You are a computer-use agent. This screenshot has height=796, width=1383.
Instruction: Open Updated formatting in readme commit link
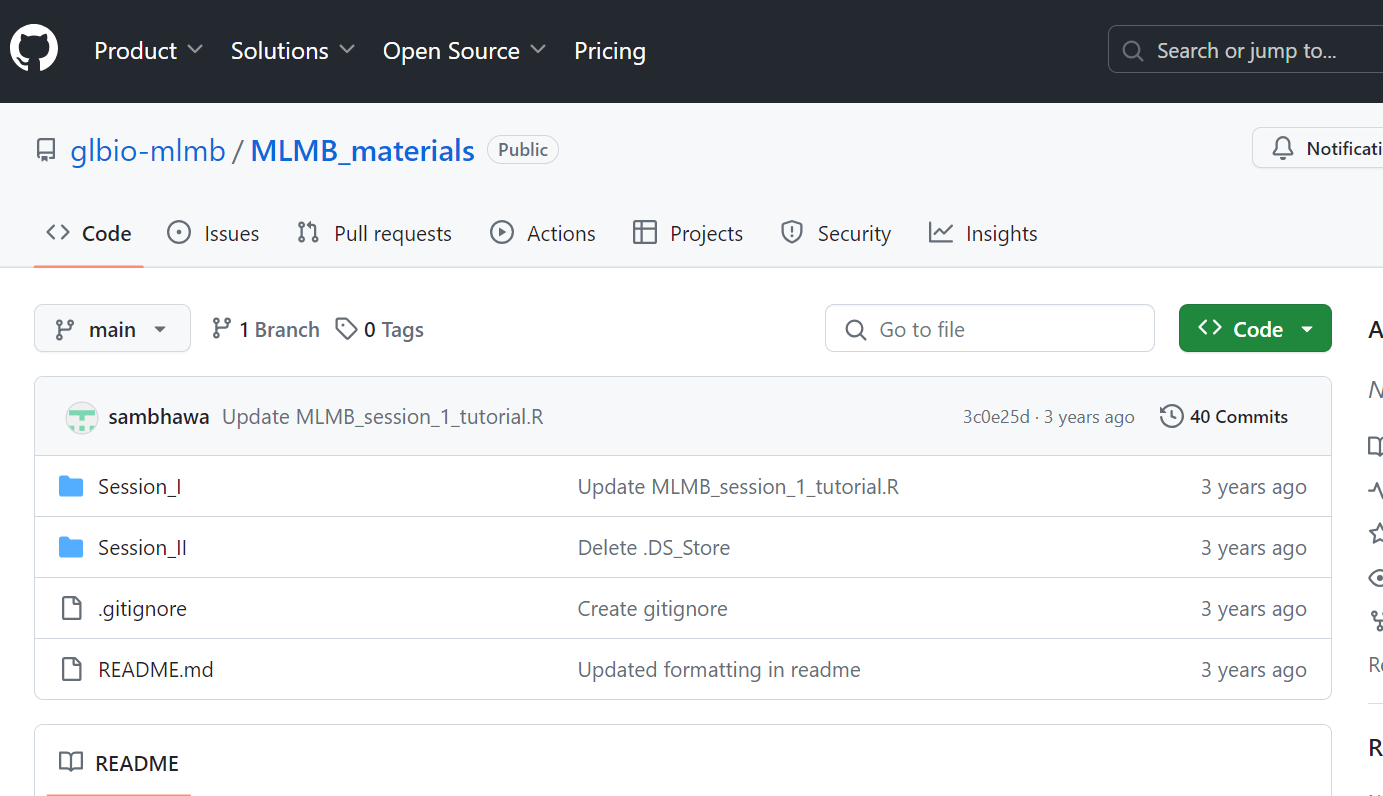point(719,670)
